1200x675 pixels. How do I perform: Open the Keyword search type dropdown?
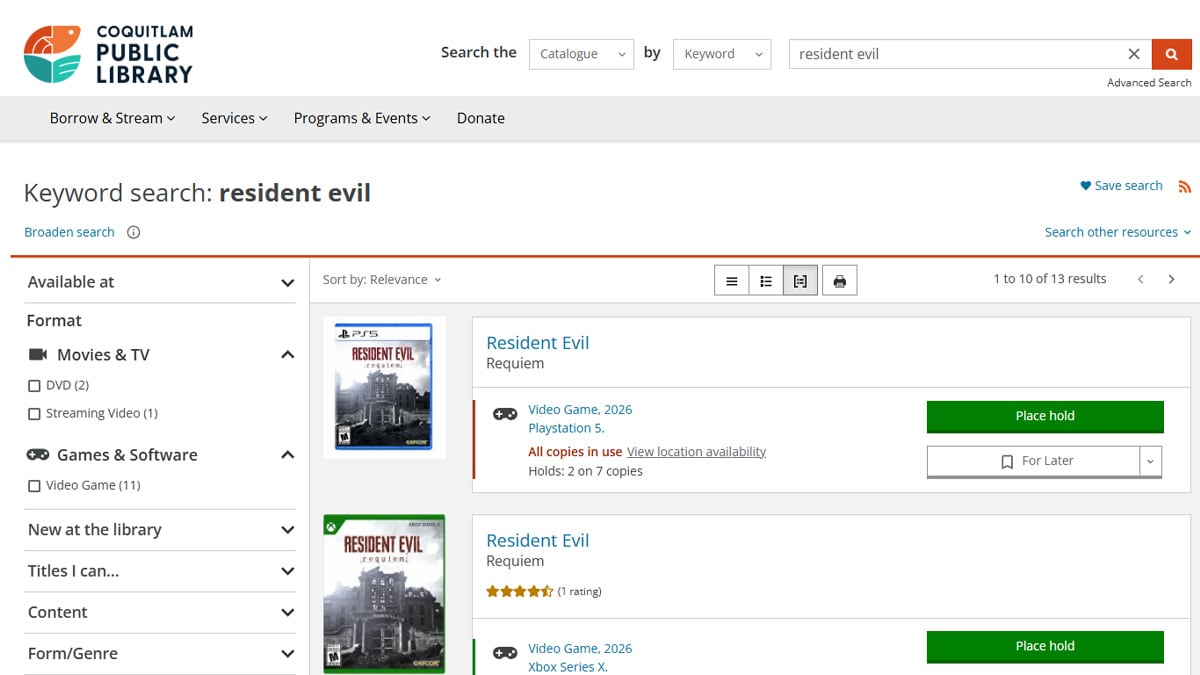pyautogui.click(x=722, y=54)
